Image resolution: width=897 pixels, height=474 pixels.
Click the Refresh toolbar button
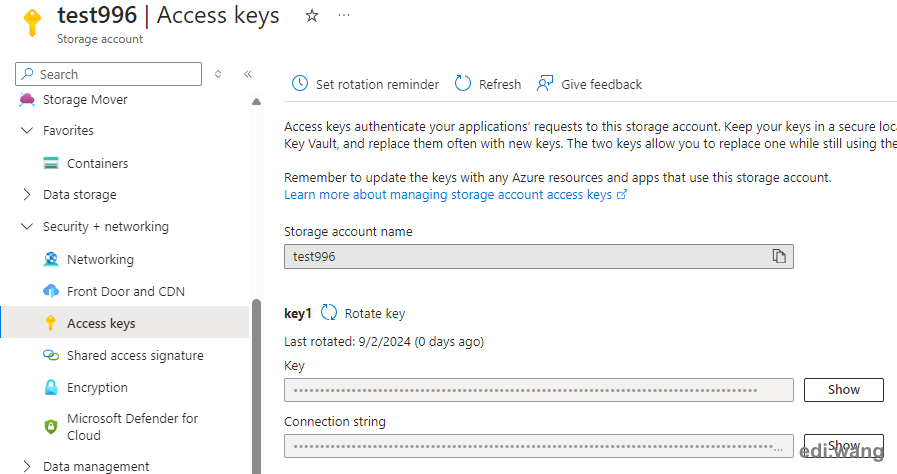pos(487,84)
